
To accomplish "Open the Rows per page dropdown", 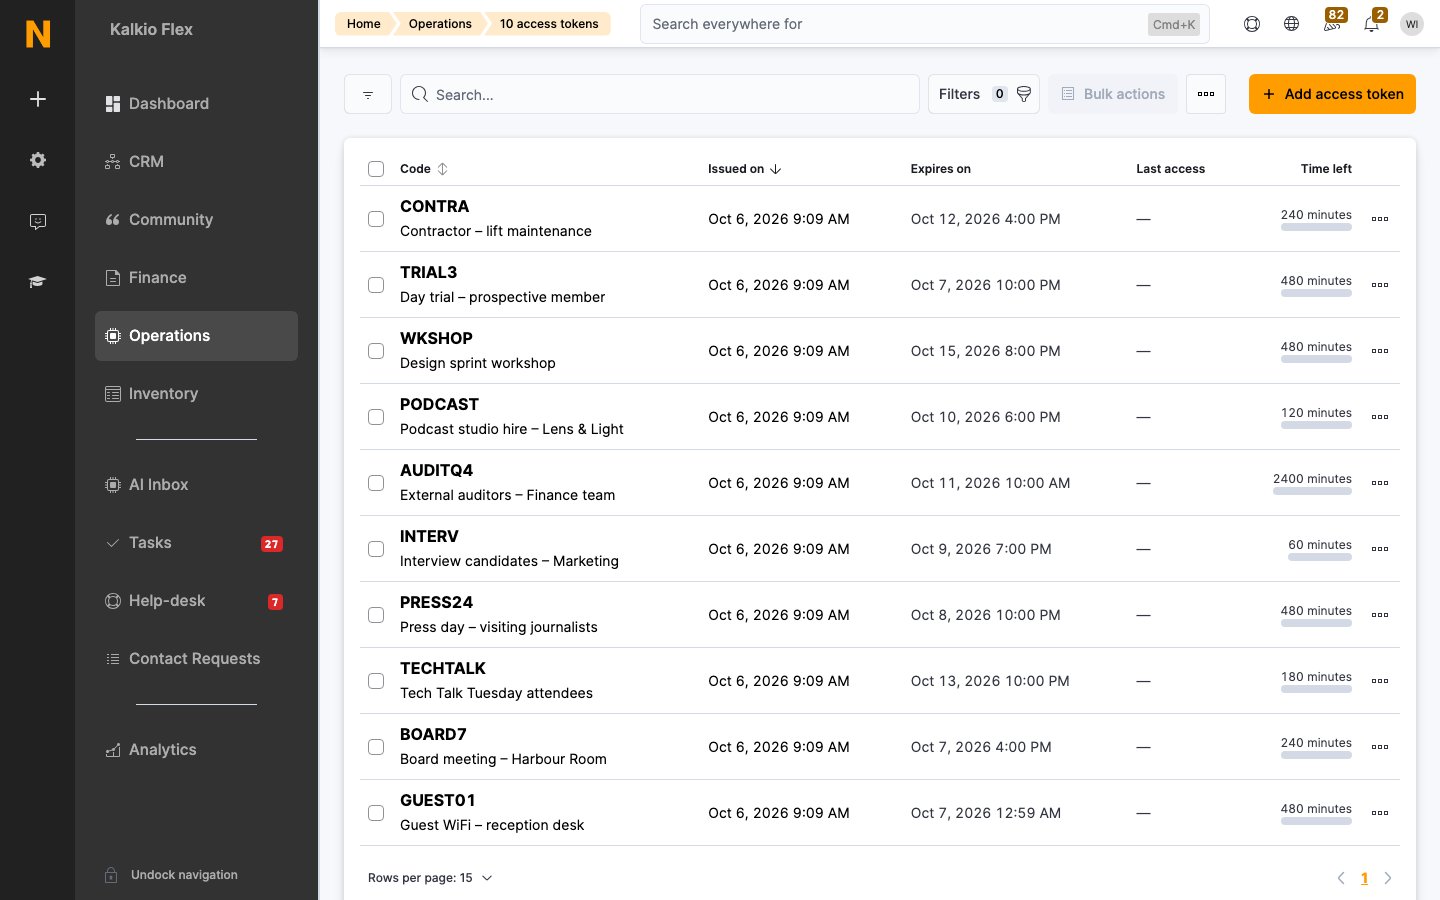I will (x=431, y=878).
